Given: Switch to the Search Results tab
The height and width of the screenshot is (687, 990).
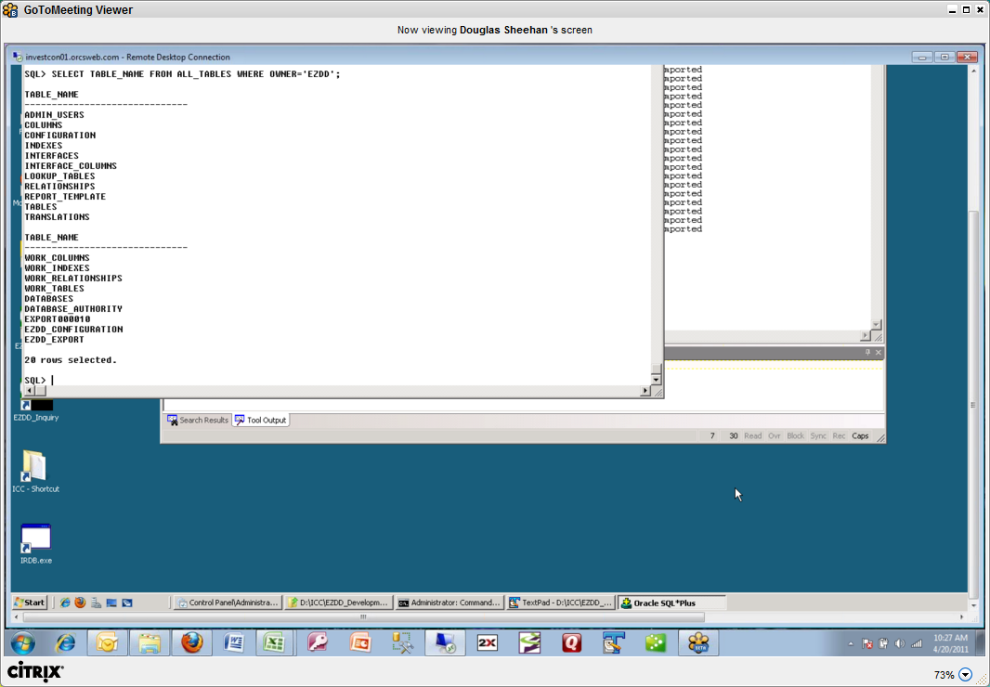Looking at the screenshot, I should (x=197, y=420).
